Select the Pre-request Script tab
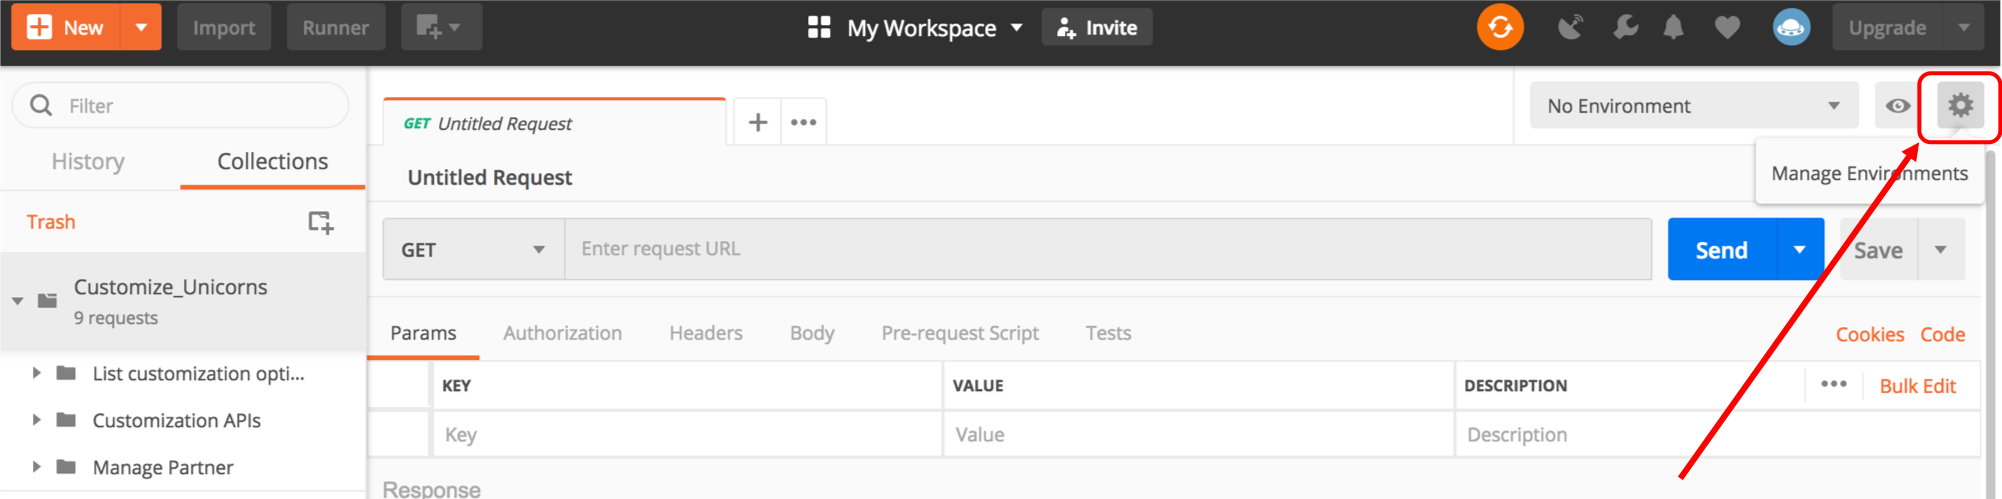The width and height of the screenshot is (2002, 499). click(960, 333)
